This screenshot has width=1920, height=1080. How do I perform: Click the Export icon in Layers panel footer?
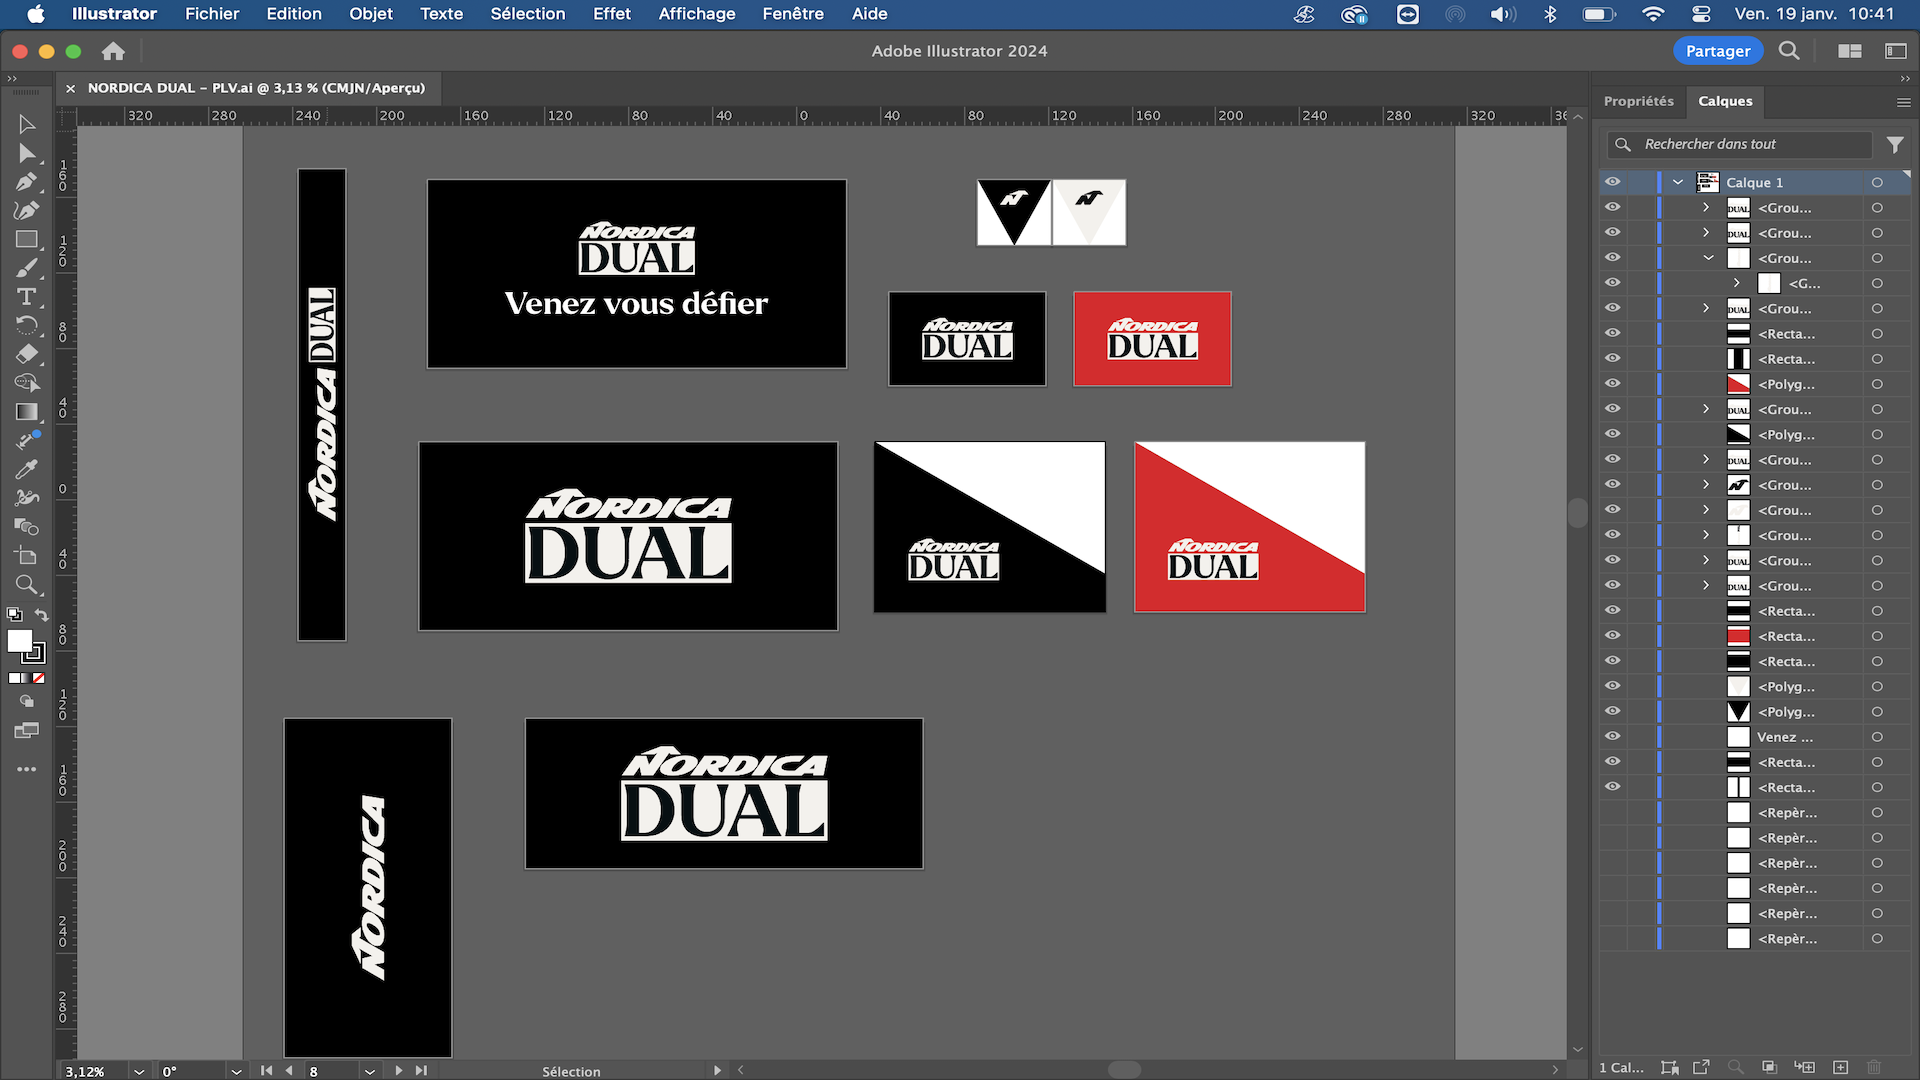click(1701, 1067)
